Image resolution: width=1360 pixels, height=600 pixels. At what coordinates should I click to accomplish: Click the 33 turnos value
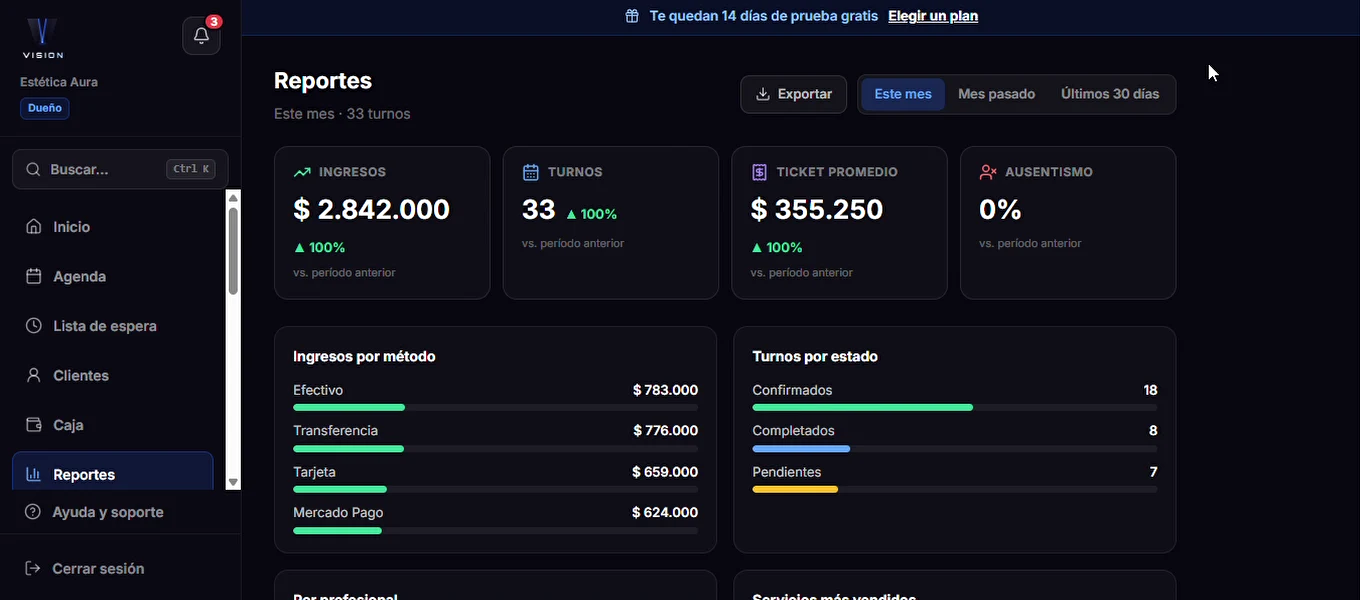coord(539,209)
